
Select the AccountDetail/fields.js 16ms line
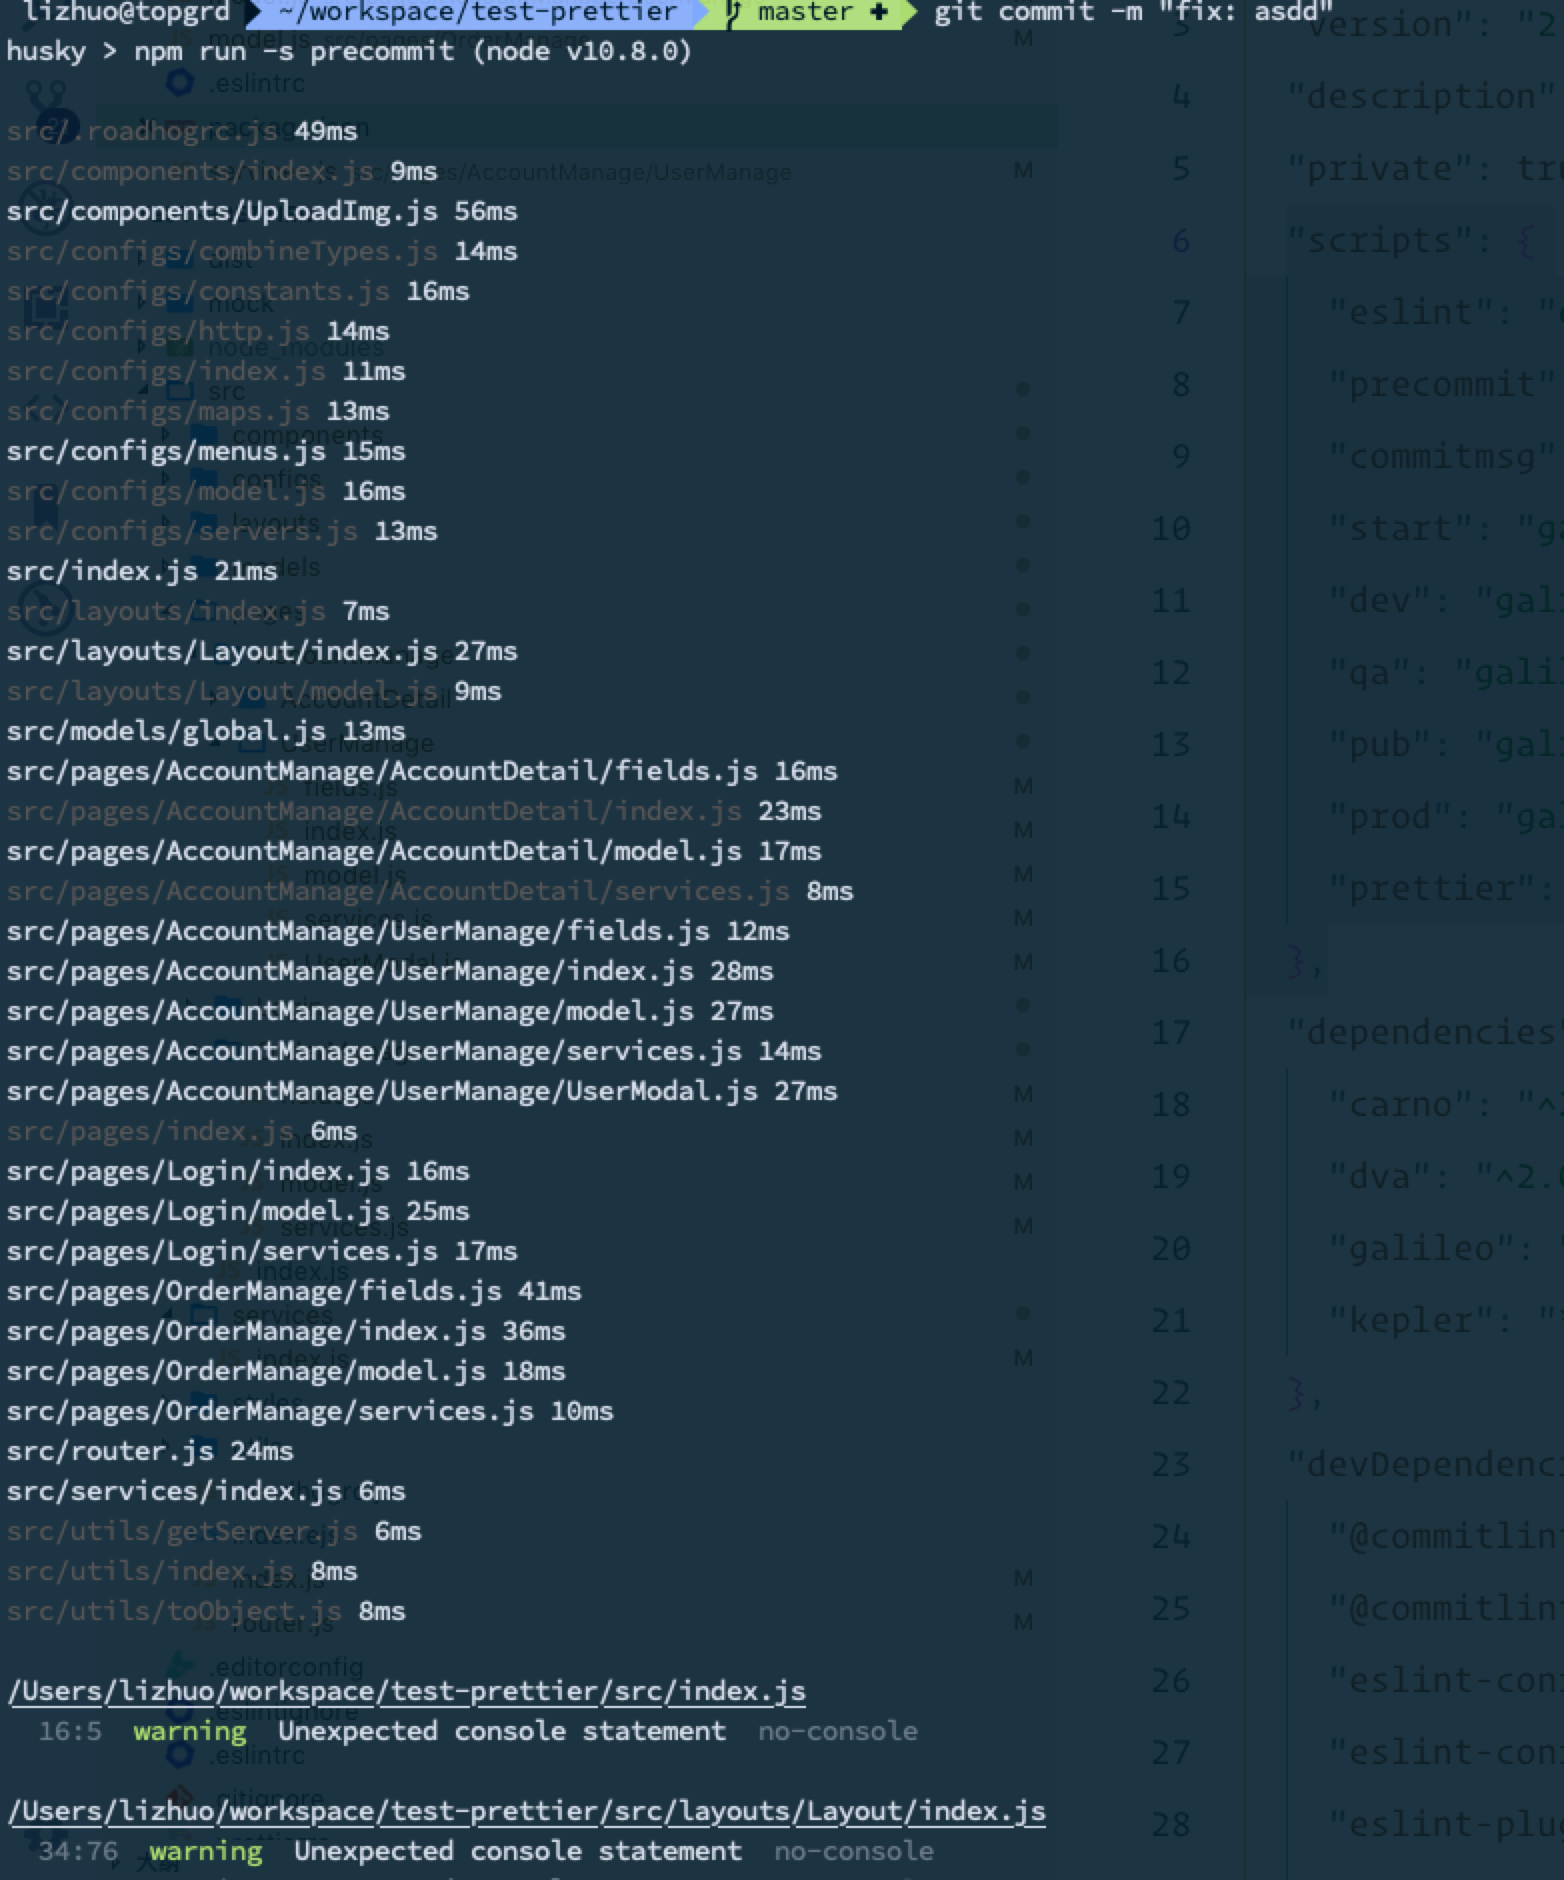pos(422,771)
